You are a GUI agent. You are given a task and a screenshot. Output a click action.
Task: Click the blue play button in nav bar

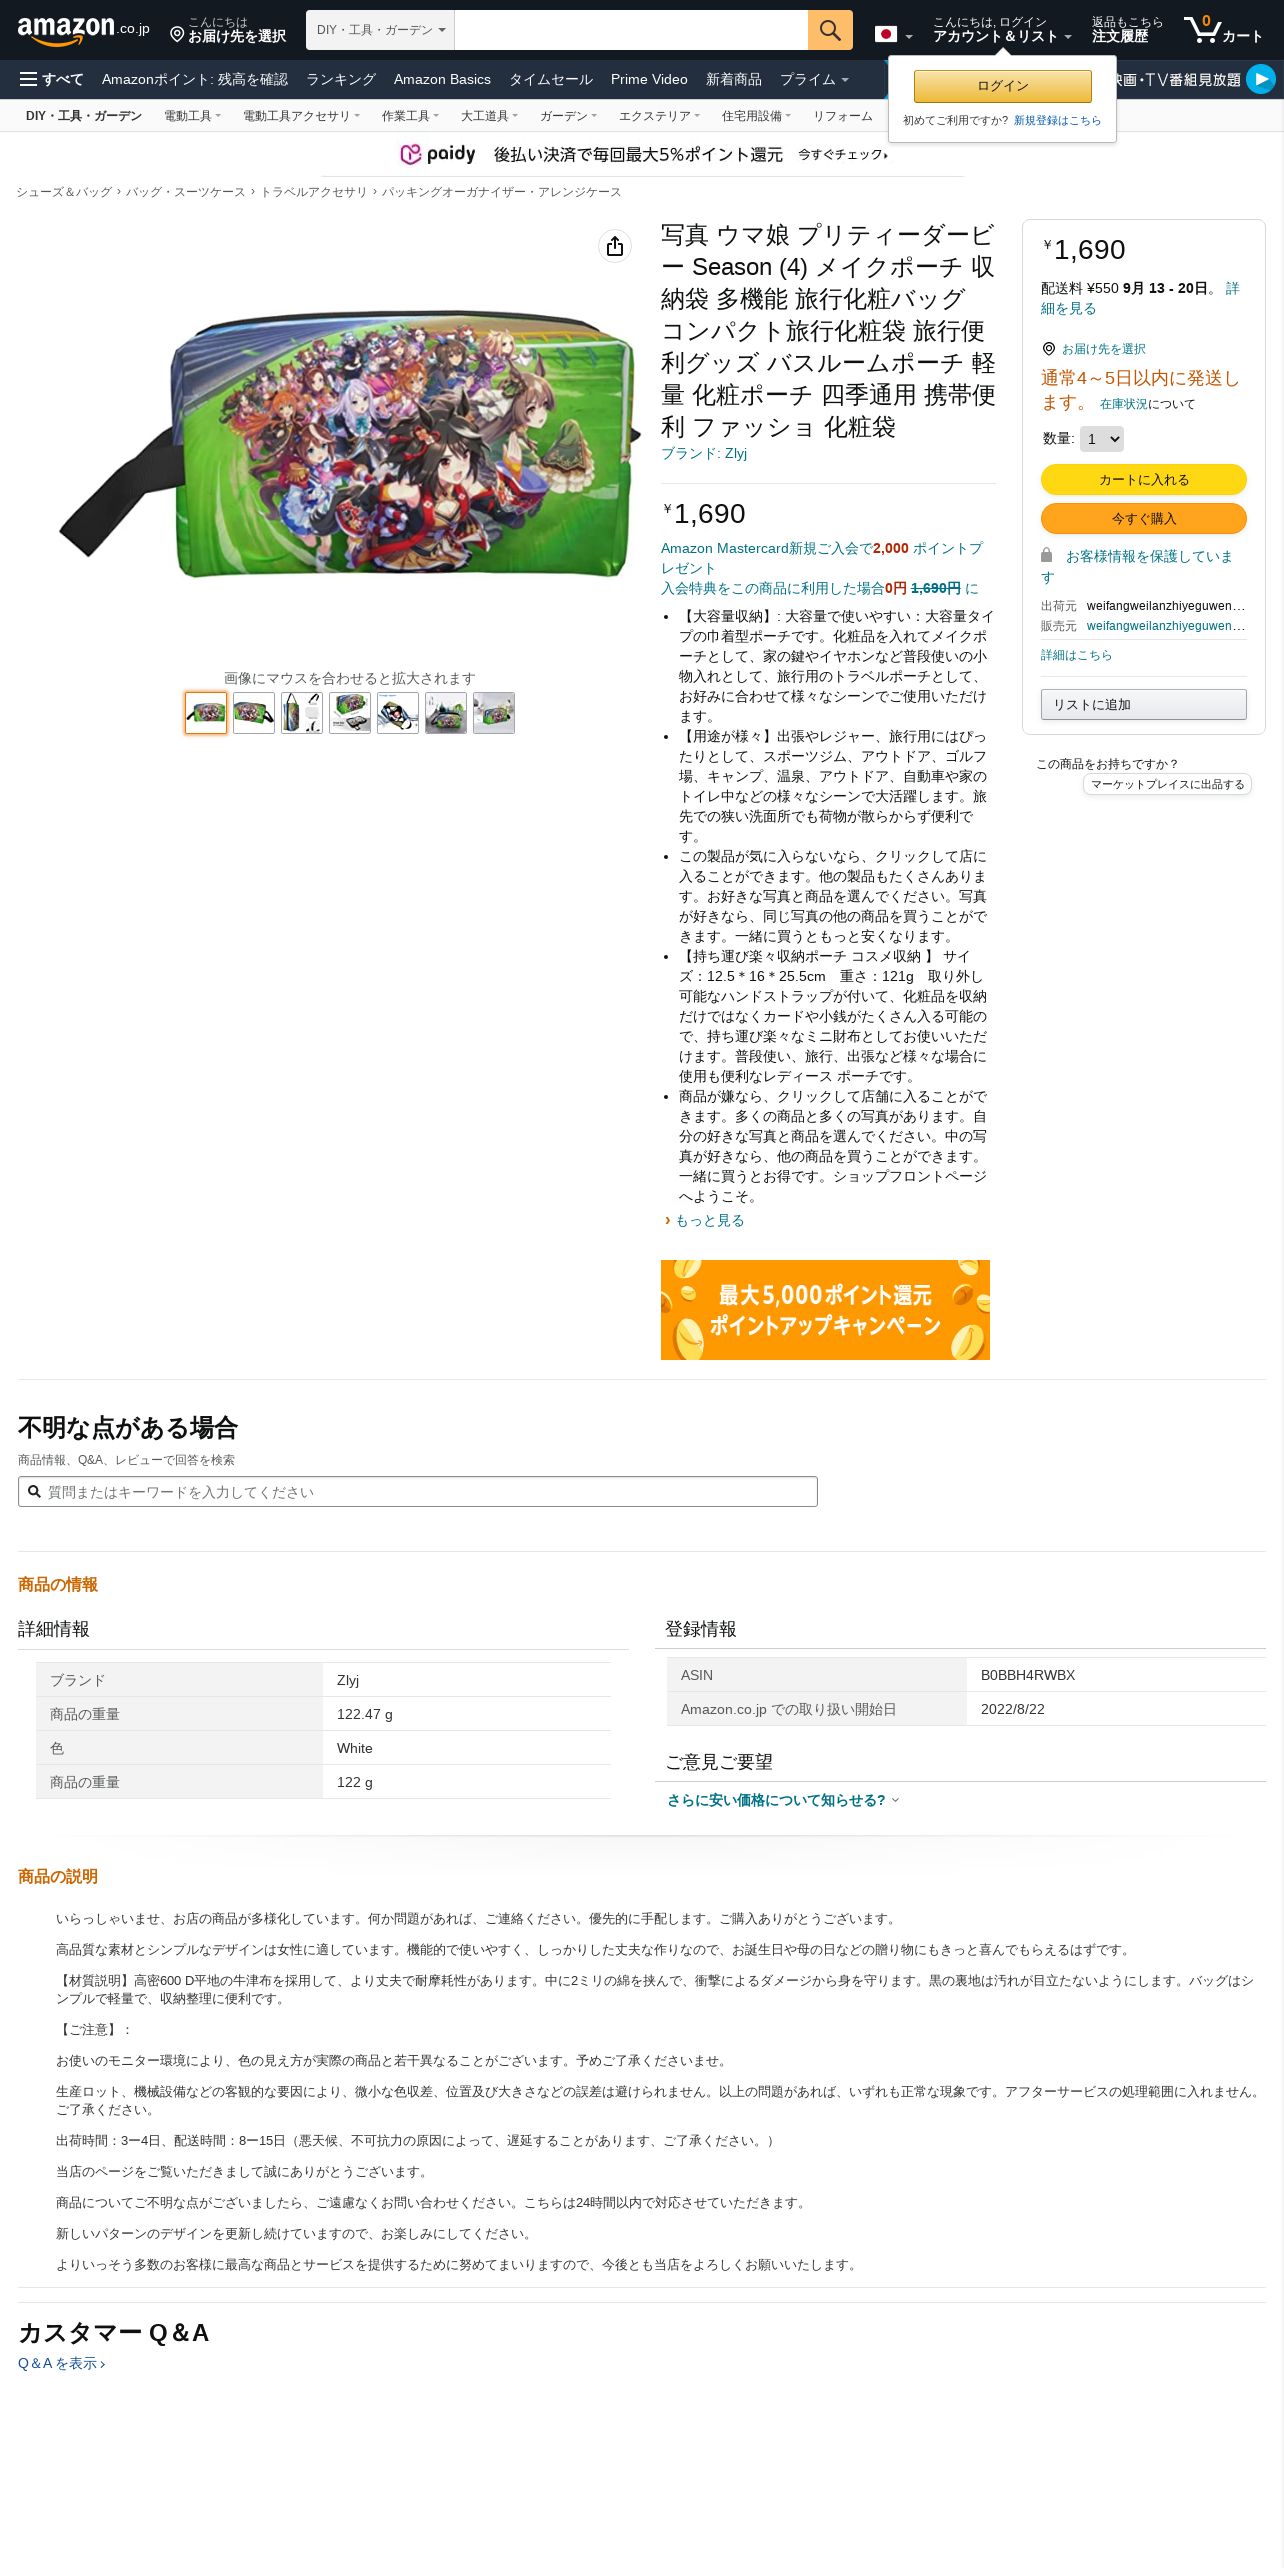tap(1261, 79)
